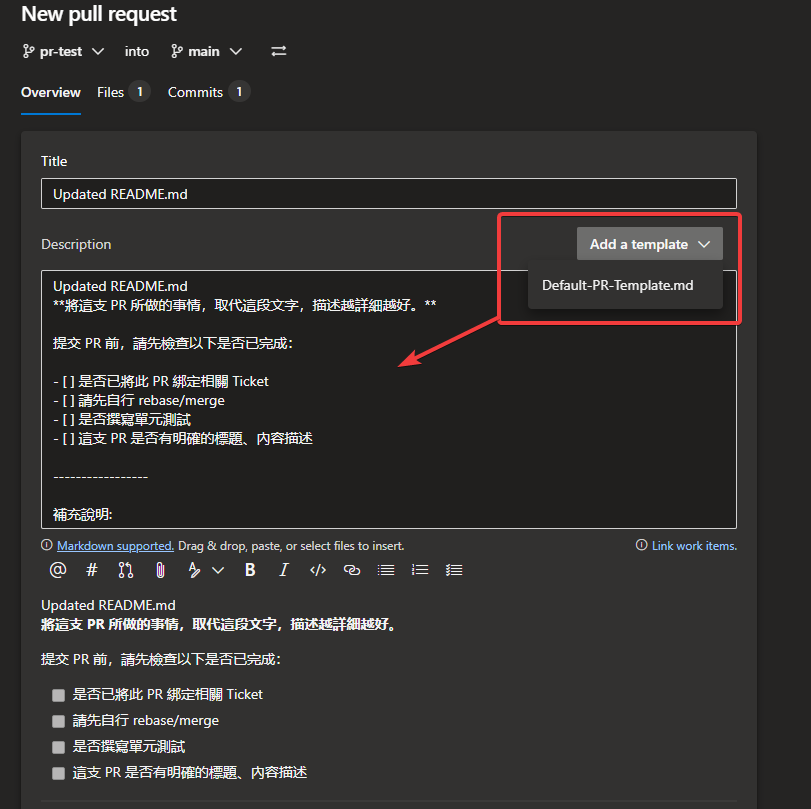Check the '是否已將此 PR 綁定相關 Ticket' checkbox
This screenshot has height=809, width=811.
coord(58,695)
